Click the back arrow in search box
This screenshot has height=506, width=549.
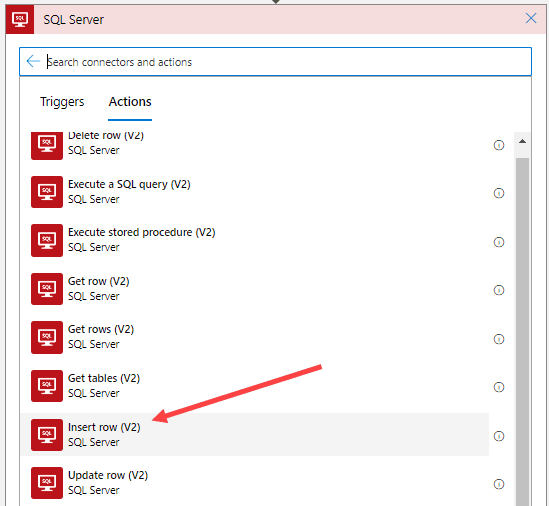pos(33,61)
